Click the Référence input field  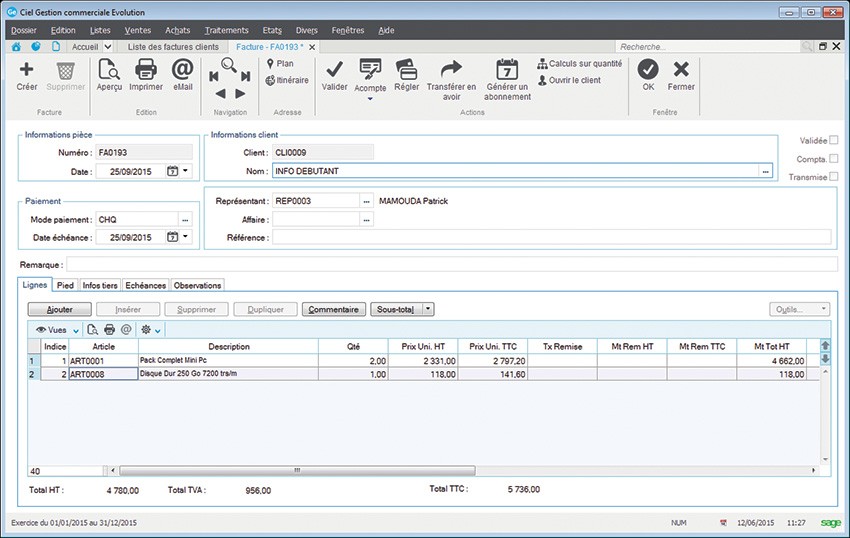click(x=550, y=237)
